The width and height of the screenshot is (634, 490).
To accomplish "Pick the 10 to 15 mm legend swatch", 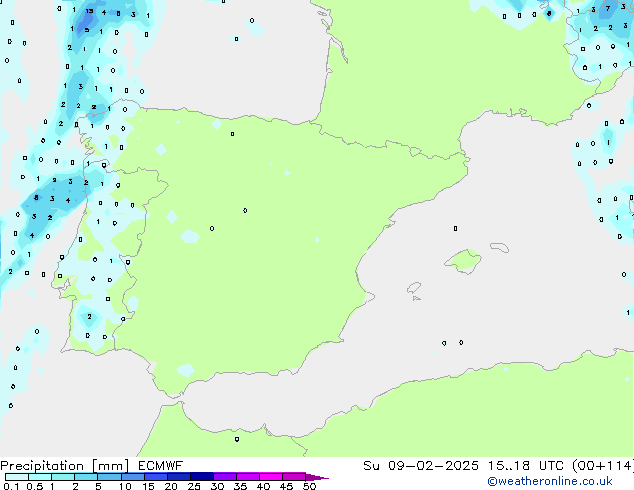I will 132,477.
